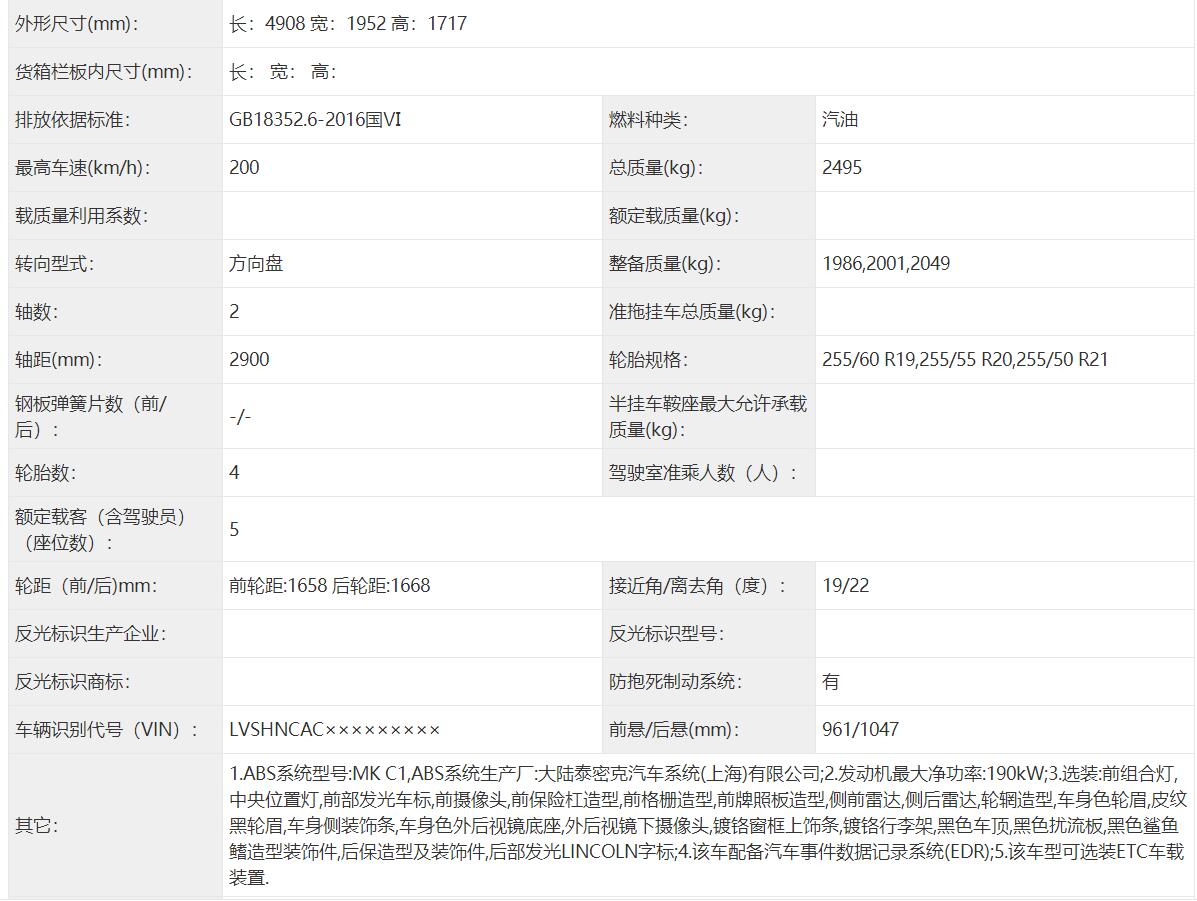Select axle count value 2
The image size is (1197, 901).
click(234, 312)
